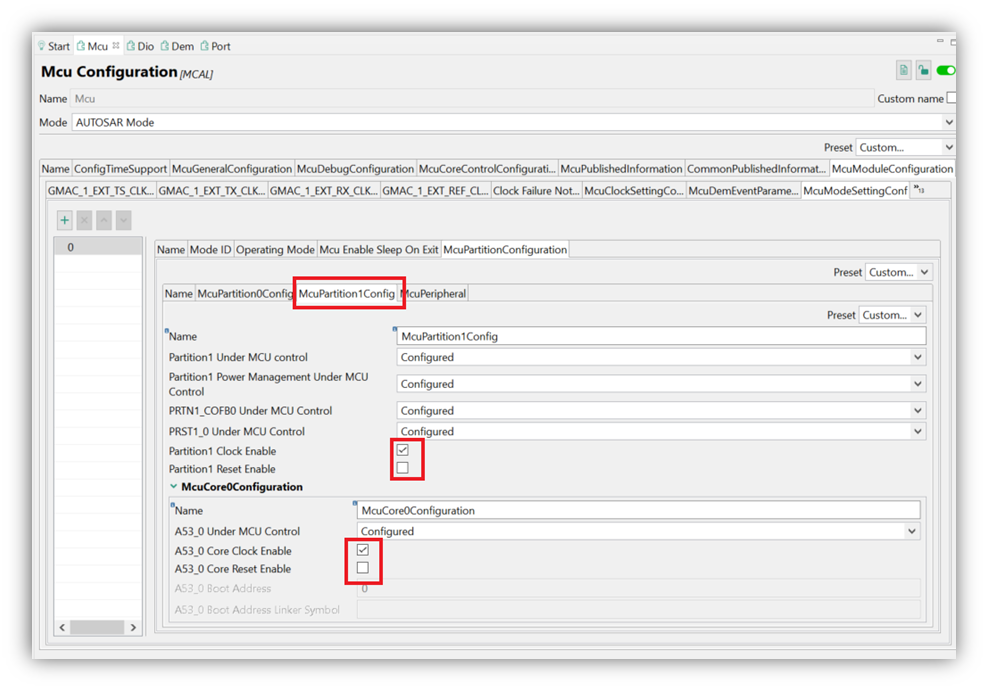Select the GMAC_1_EXT_TS_CLK tab
The image size is (988, 691).
(101, 190)
